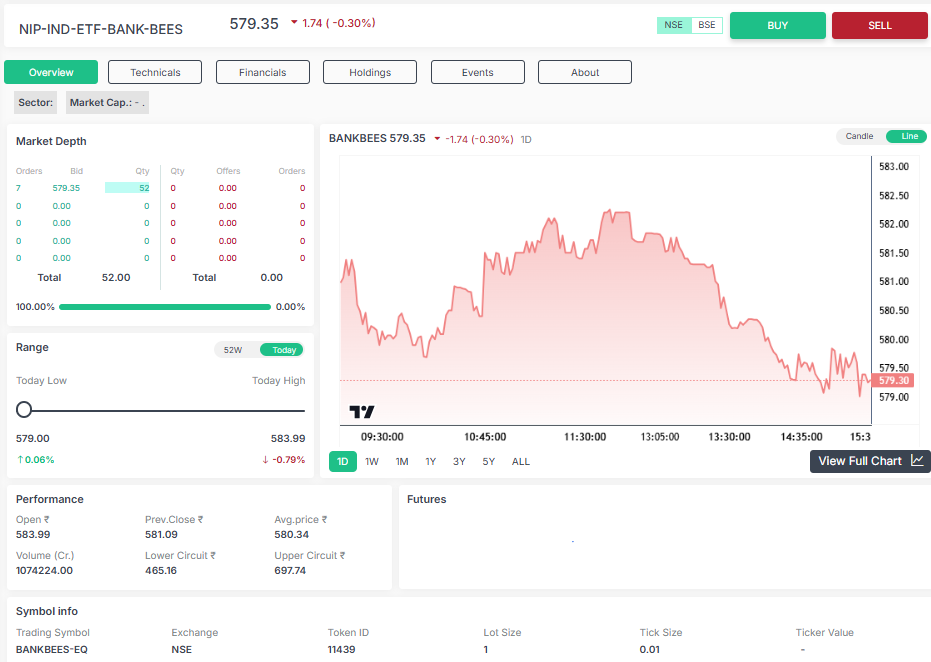Select NSE exchange toggle
The height and width of the screenshot is (662, 931).
click(x=673, y=25)
